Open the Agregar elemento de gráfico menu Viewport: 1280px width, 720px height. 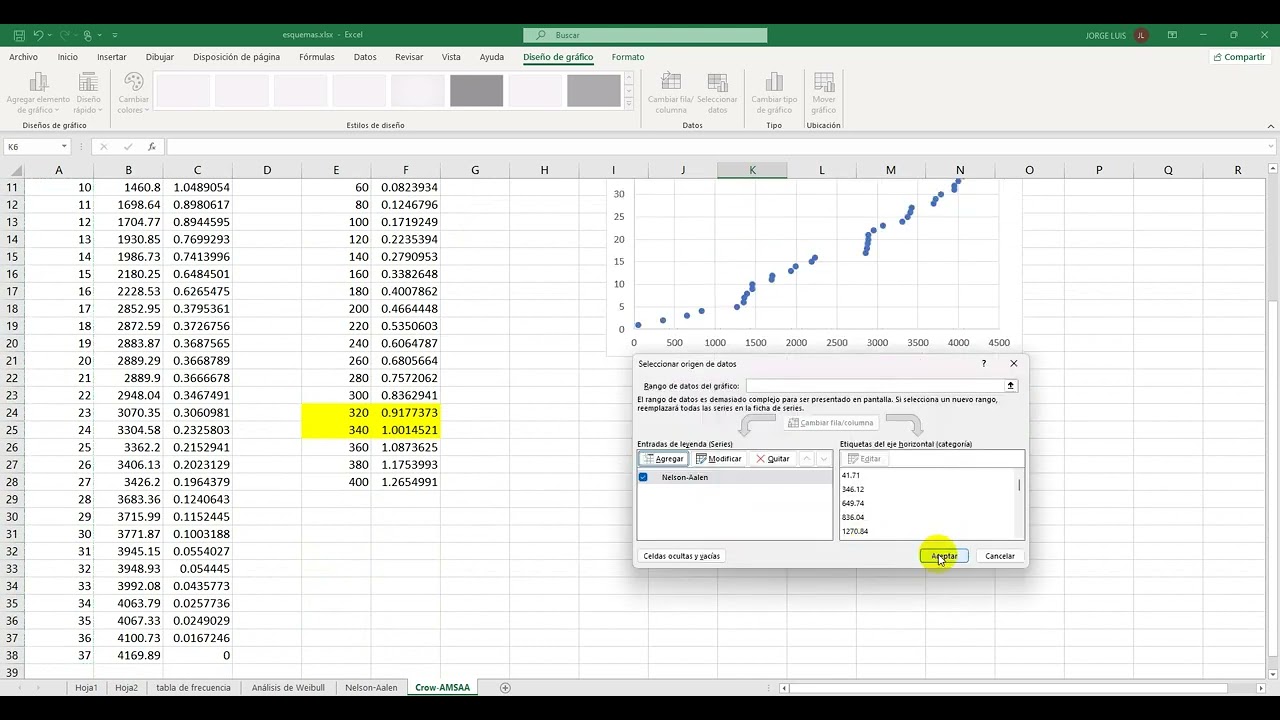point(38,93)
